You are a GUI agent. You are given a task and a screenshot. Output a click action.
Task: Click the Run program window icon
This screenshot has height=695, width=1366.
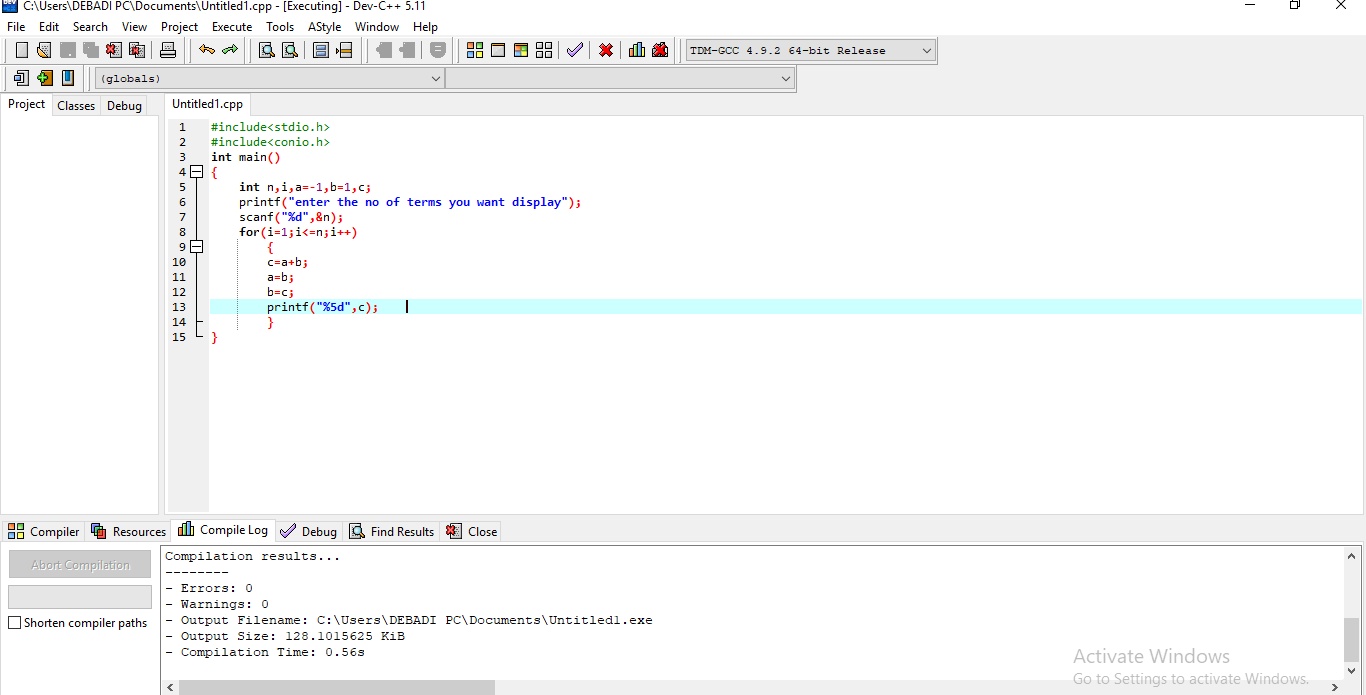(x=498, y=50)
